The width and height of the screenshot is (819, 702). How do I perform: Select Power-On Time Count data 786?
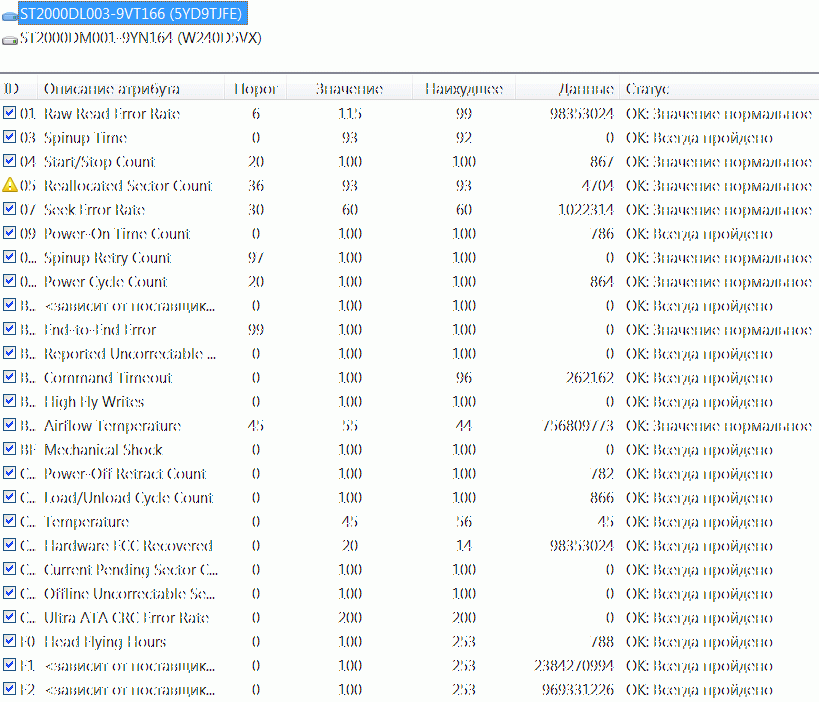(602, 233)
